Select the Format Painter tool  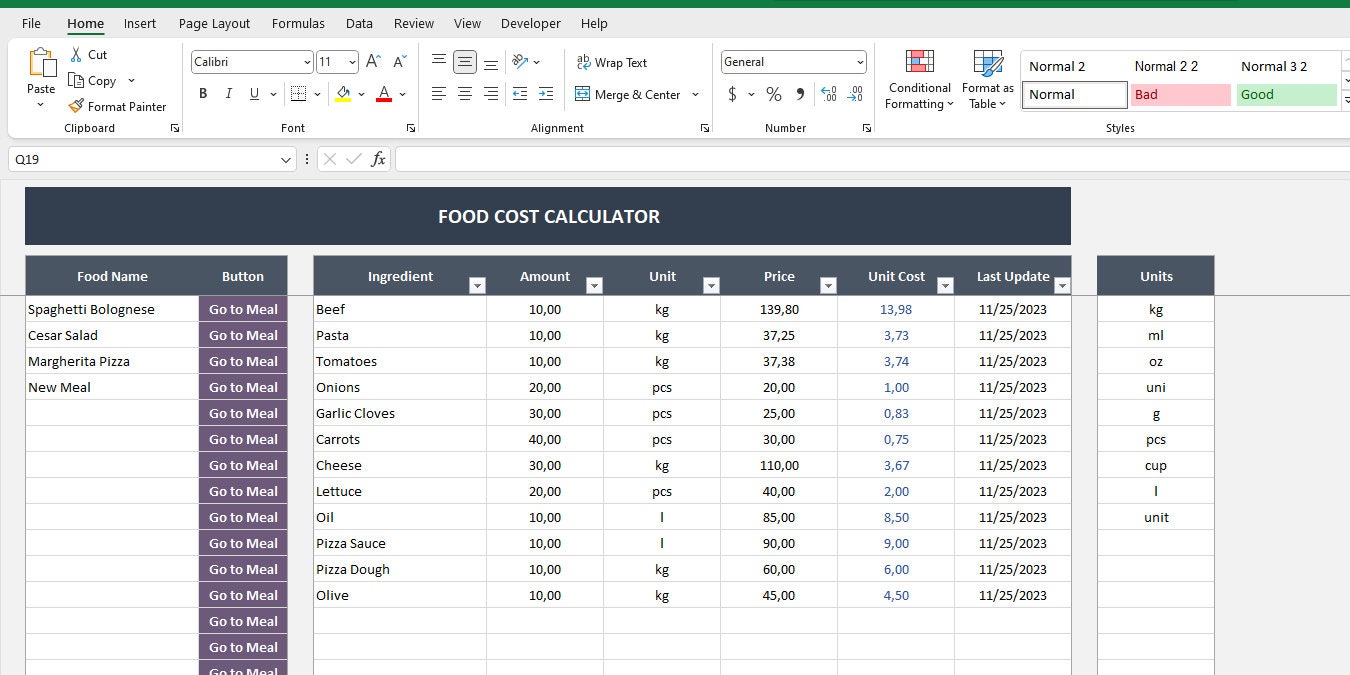pyautogui.click(x=117, y=106)
